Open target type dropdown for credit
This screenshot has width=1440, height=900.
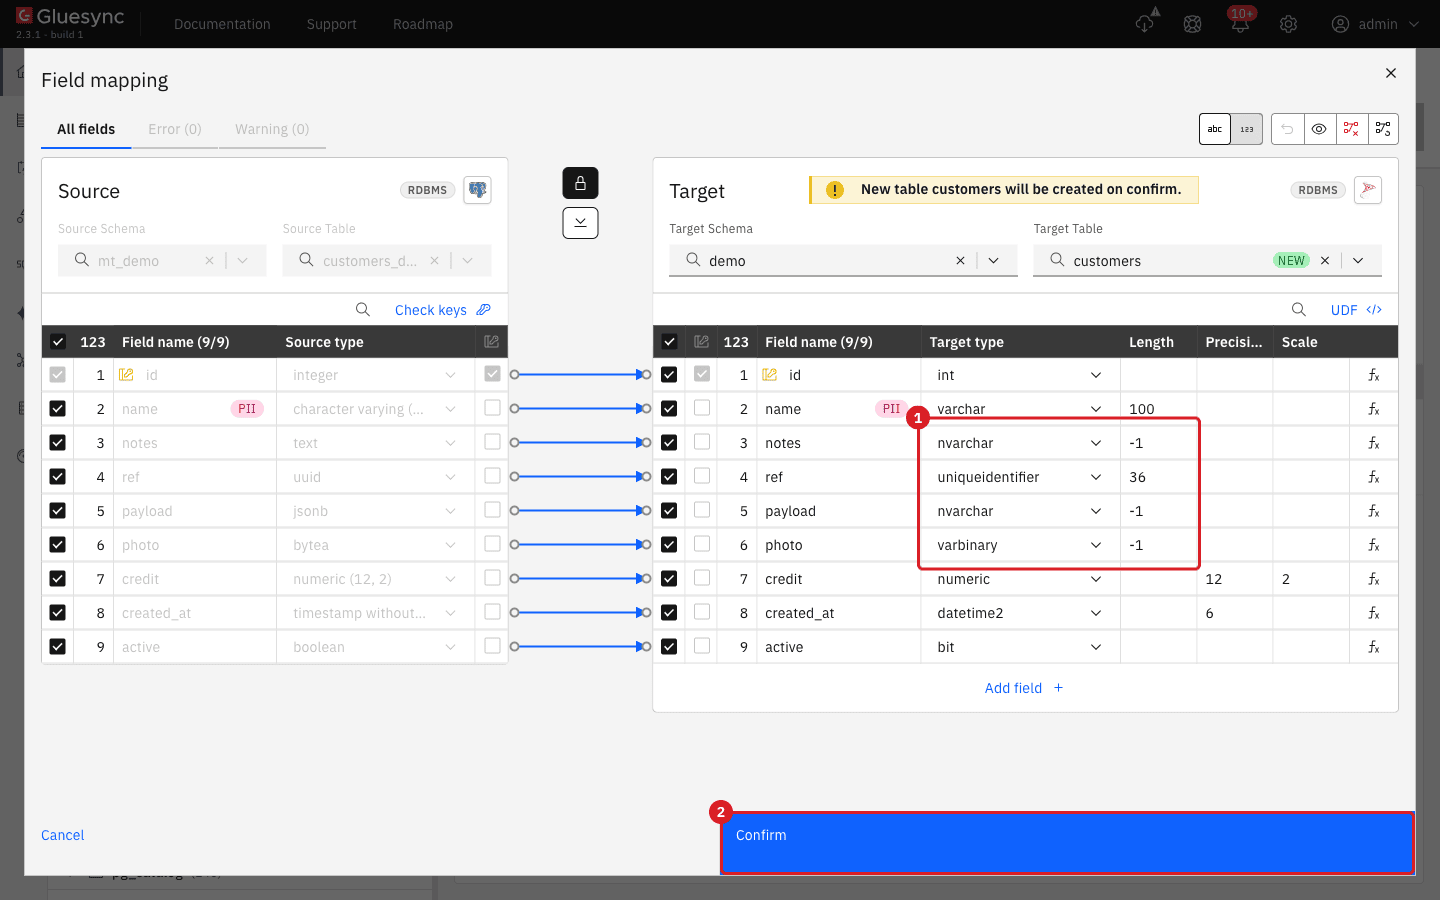tap(1020, 579)
